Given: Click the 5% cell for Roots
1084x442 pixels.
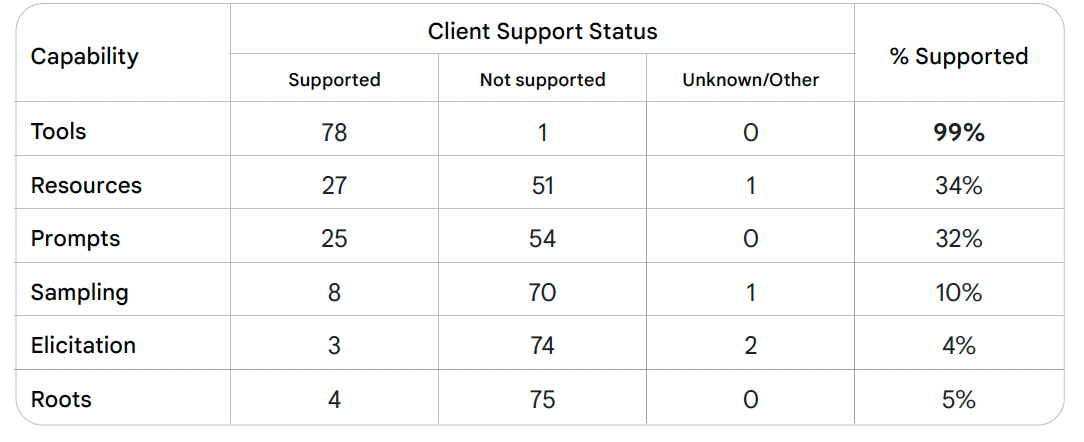Looking at the screenshot, I should (958, 399).
